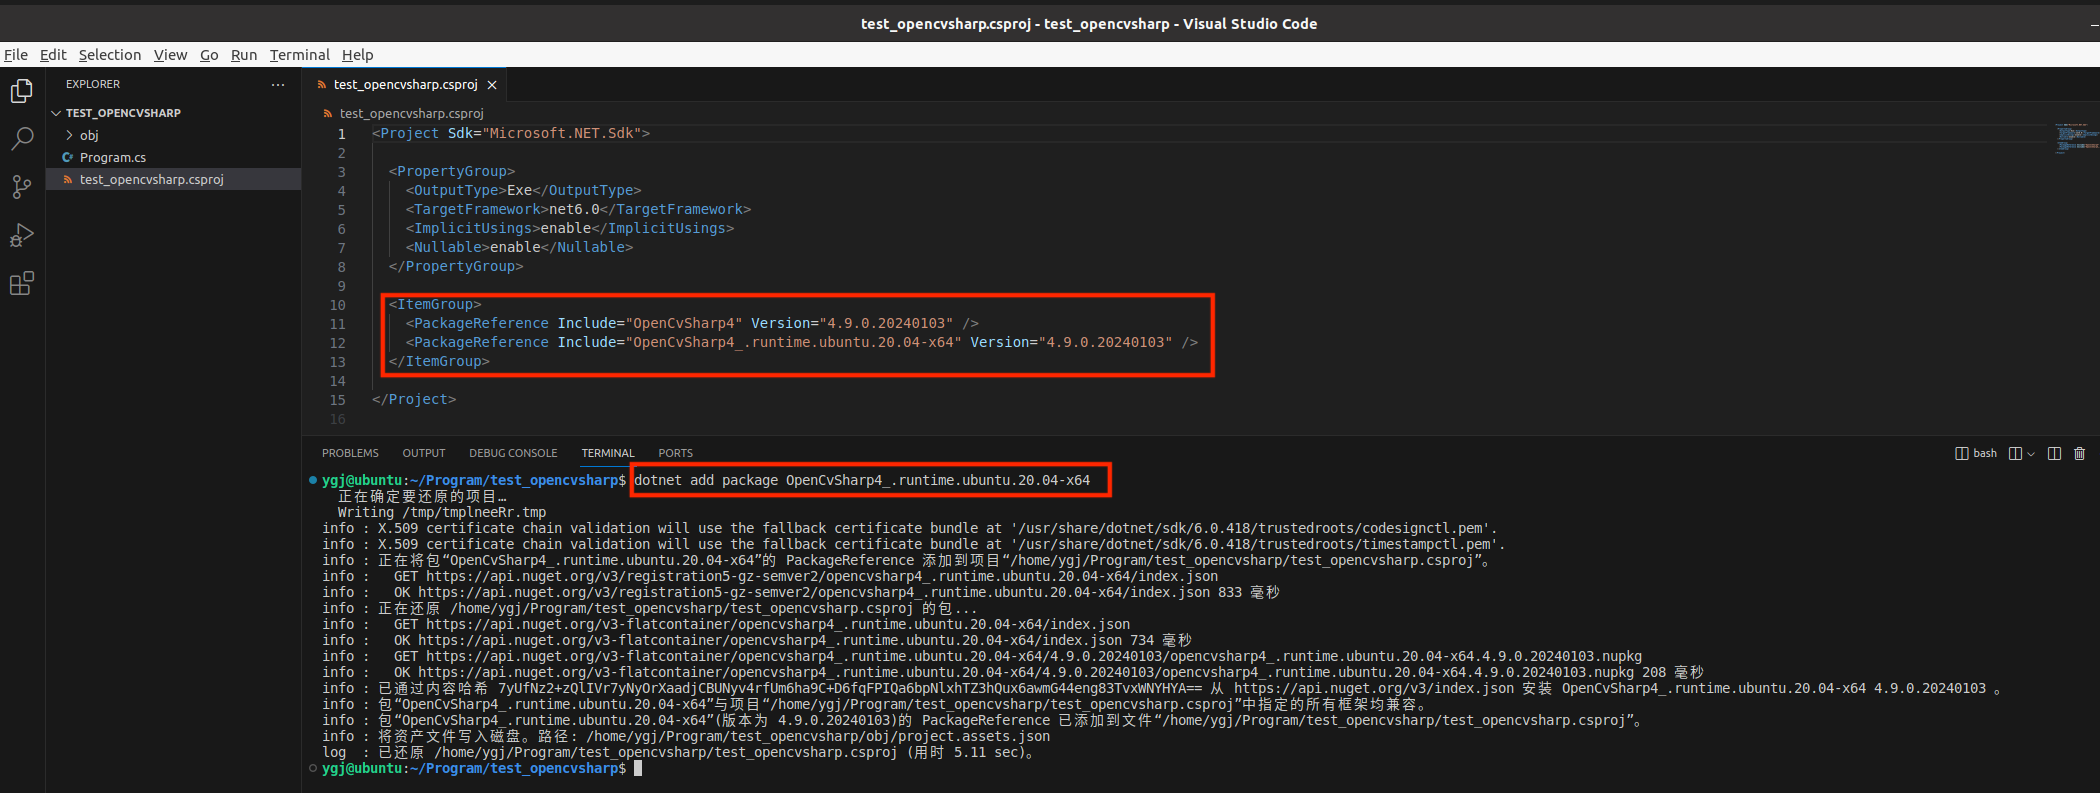Click the test_opencvsharp.csproj breadcrumb above the code
The height and width of the screenshot is (793, 2100).
point(411,114)
